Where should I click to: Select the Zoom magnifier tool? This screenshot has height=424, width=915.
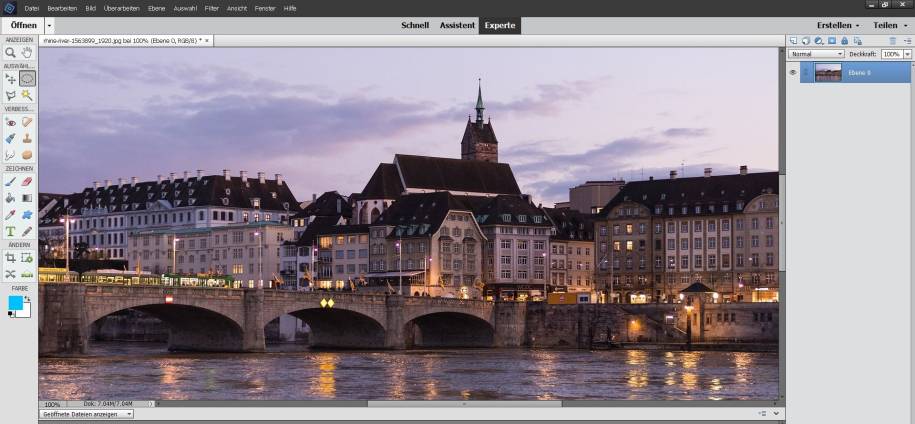(x=10, y=52)
